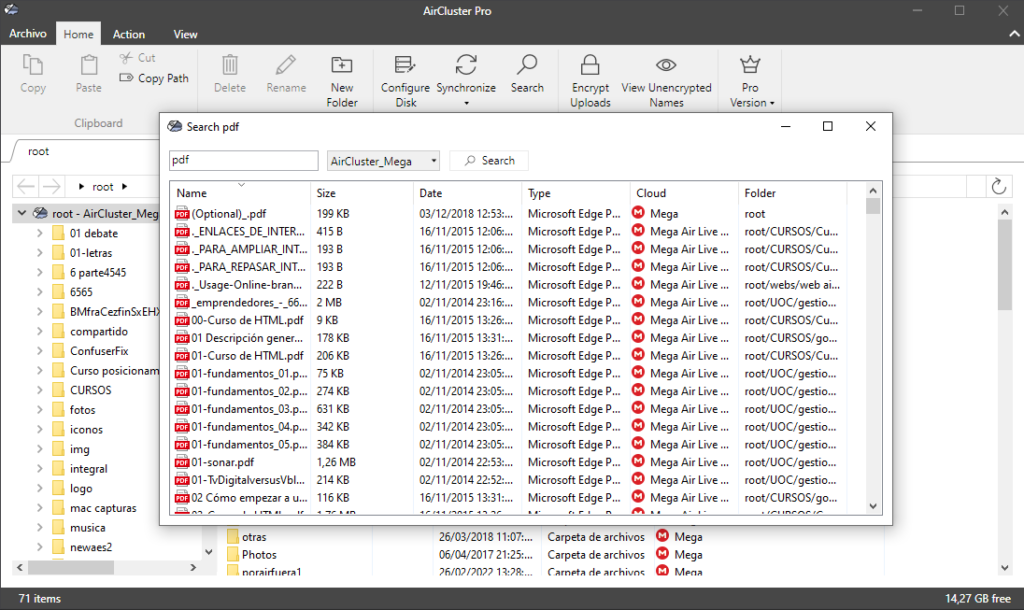Create a New Folder from ribbon

[342, 81]
